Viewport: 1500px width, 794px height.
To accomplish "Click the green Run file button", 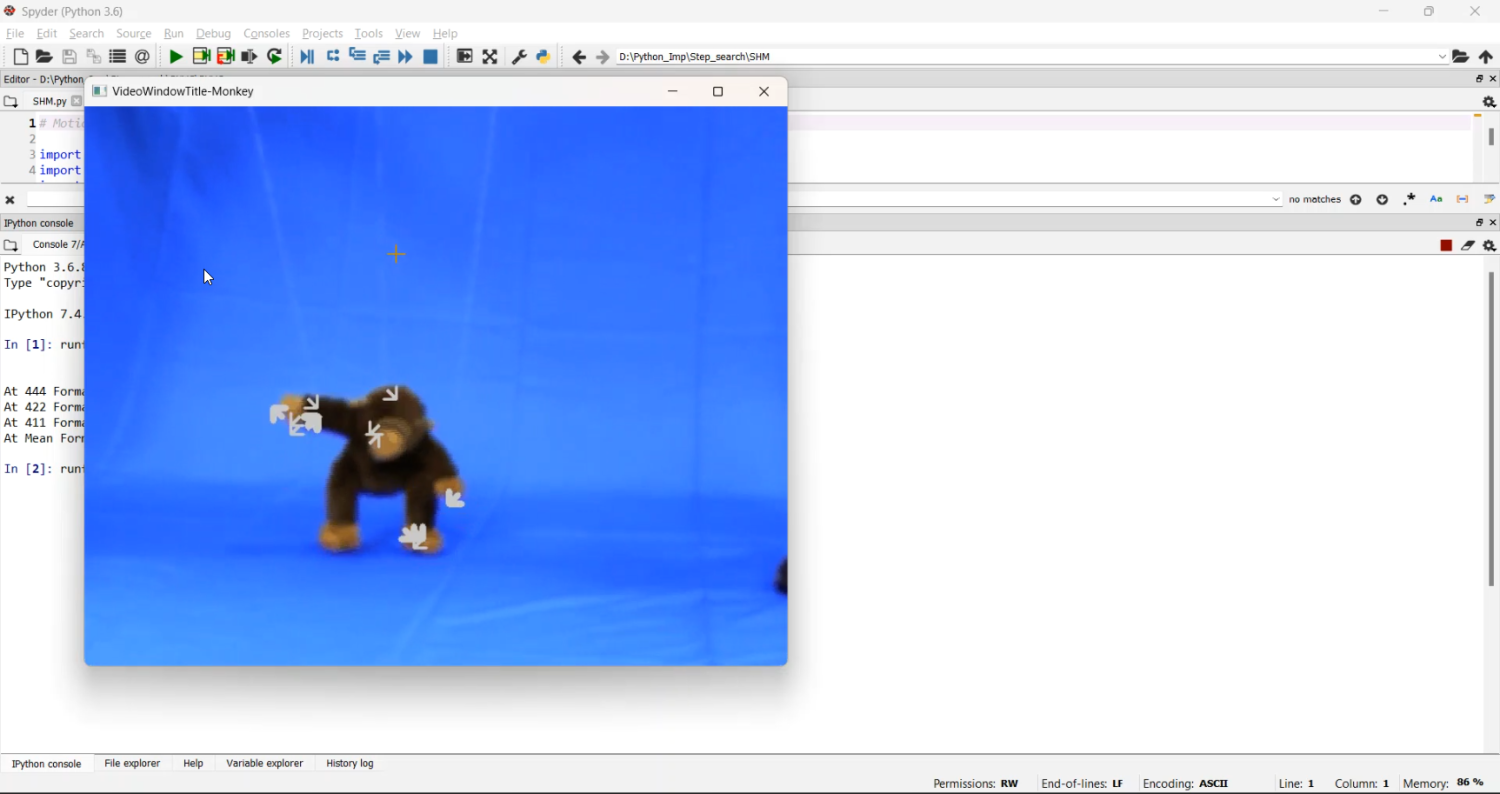I will 176,57.
